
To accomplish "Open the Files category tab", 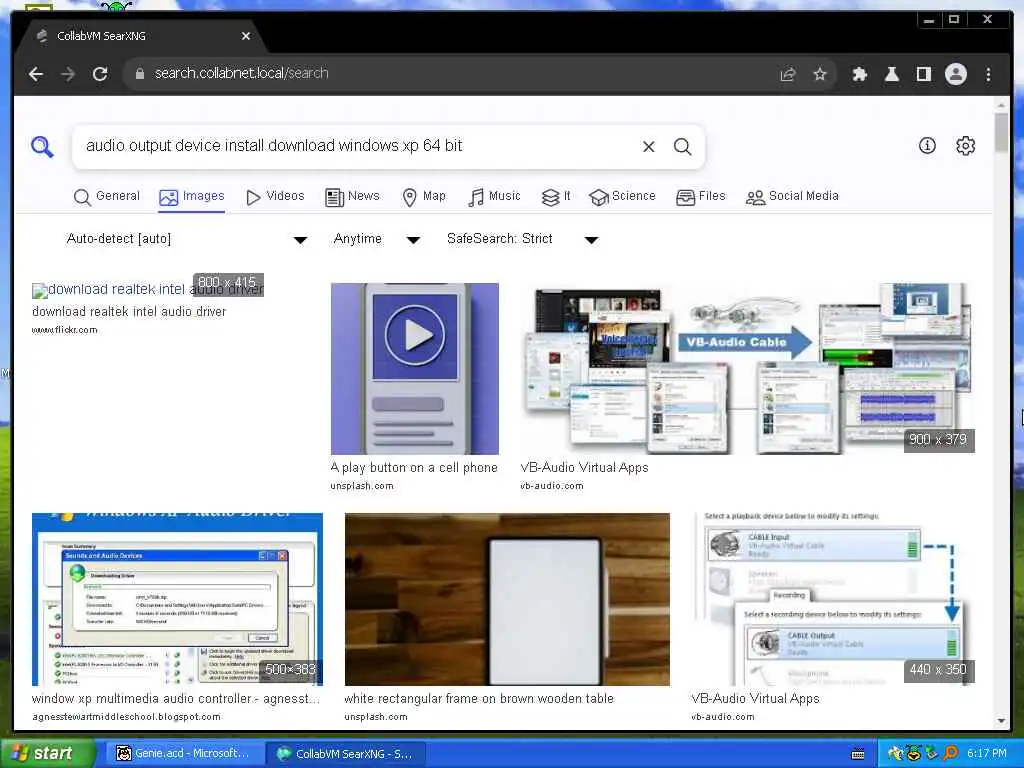I will click(x=701, y=197).
